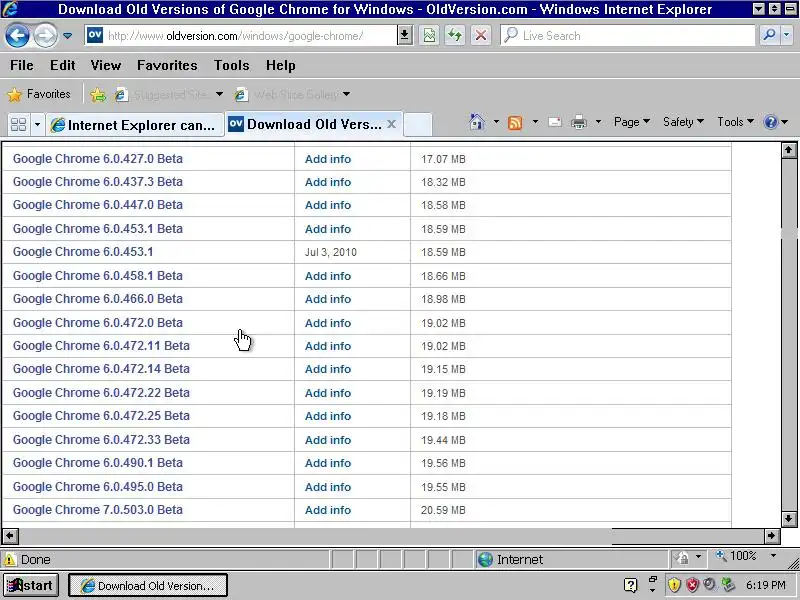Open Google Chrome 6.0.472.11 Beta link

pyautogui.click(x=101, y=346)
